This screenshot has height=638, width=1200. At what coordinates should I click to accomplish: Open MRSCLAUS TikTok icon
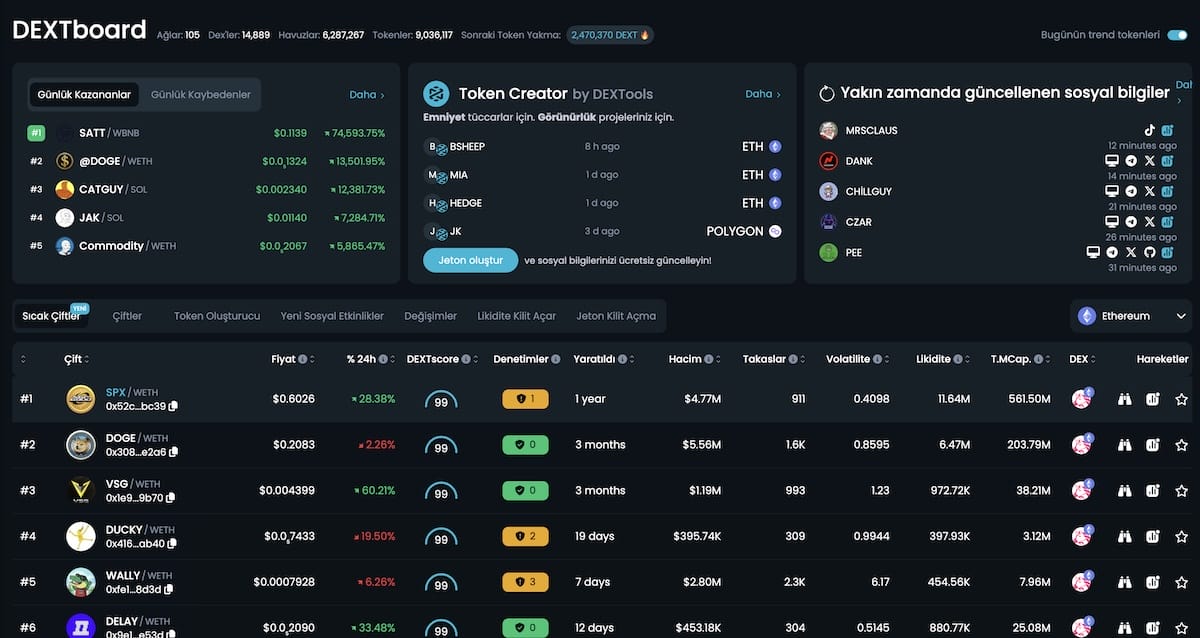coord(1150,130)
